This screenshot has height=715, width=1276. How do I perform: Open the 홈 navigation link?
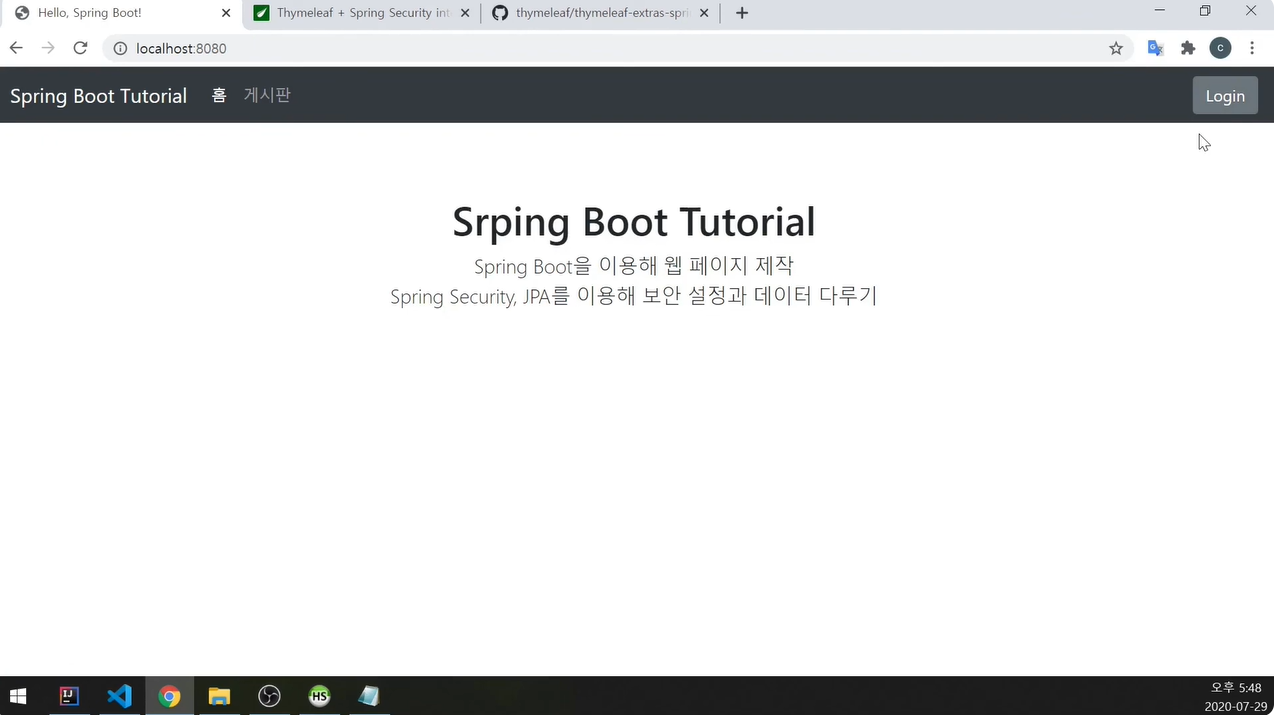[219, 95]
